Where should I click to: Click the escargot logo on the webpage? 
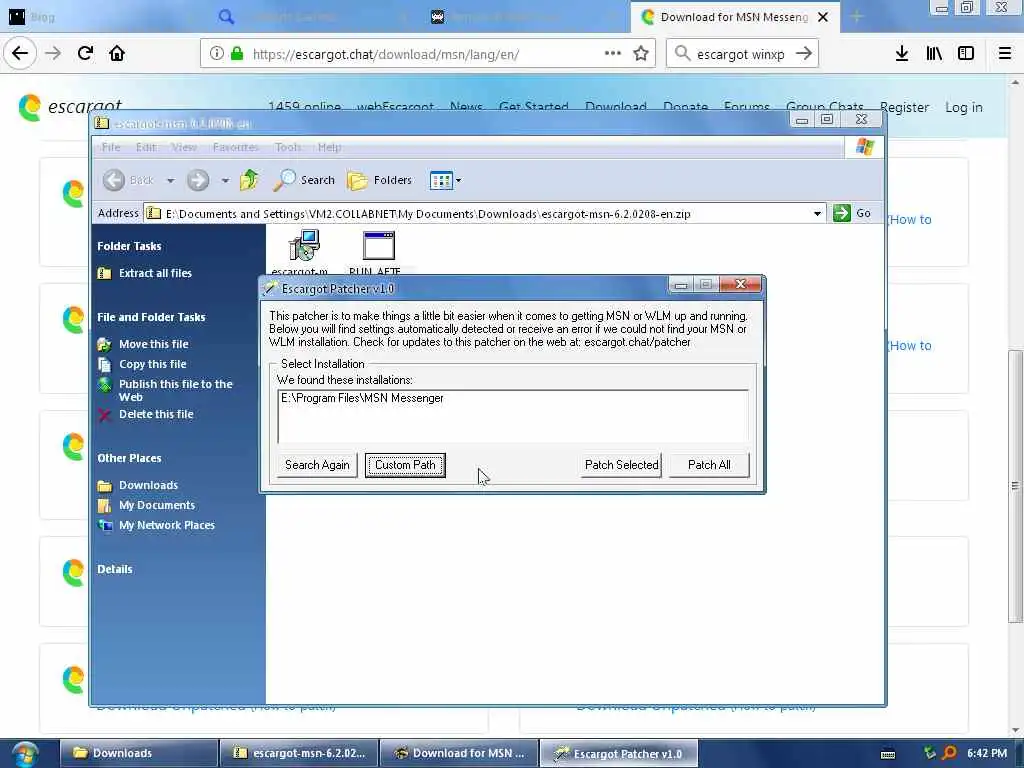point(70,107)
